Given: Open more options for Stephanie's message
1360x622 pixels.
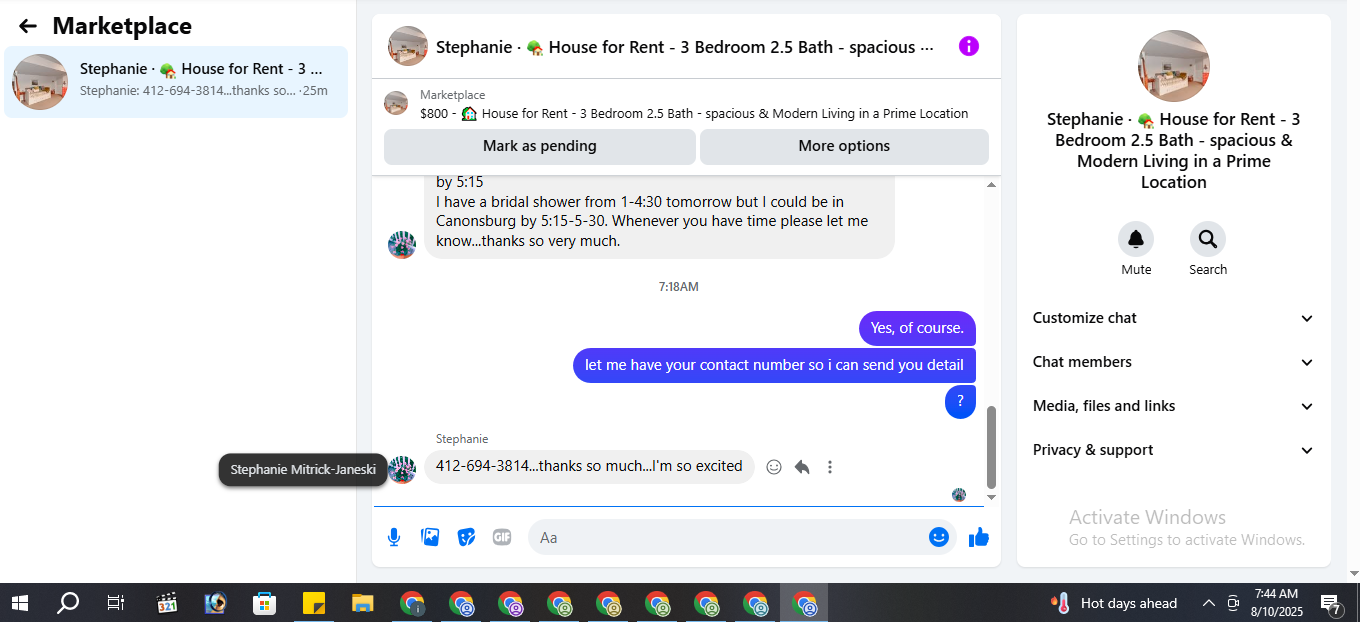Looking at the screenshot, I should coord(830,467).
